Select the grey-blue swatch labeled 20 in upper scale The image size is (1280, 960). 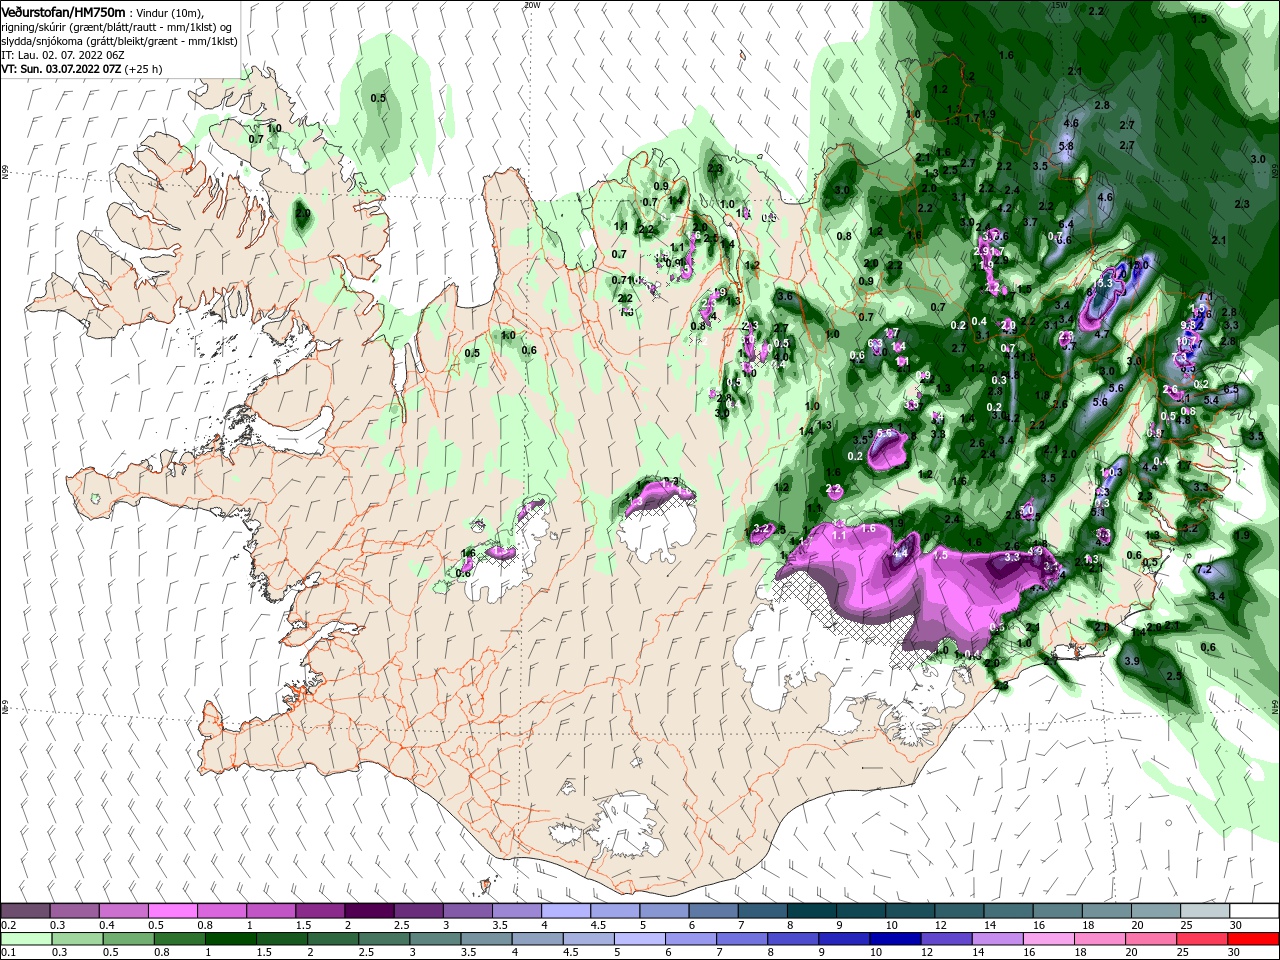tap(1156, 911)
